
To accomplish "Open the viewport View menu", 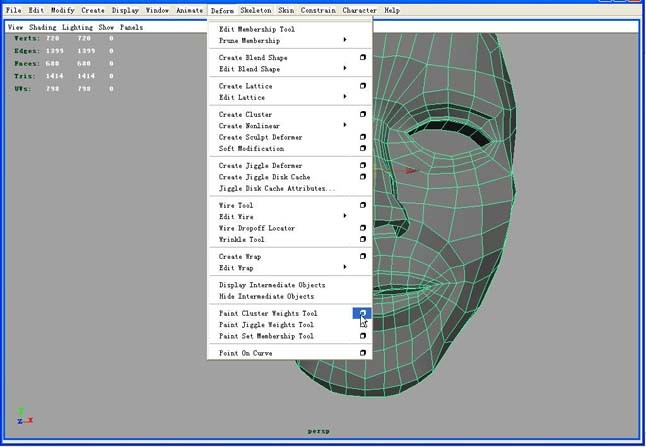I will [x=15, y=27].
